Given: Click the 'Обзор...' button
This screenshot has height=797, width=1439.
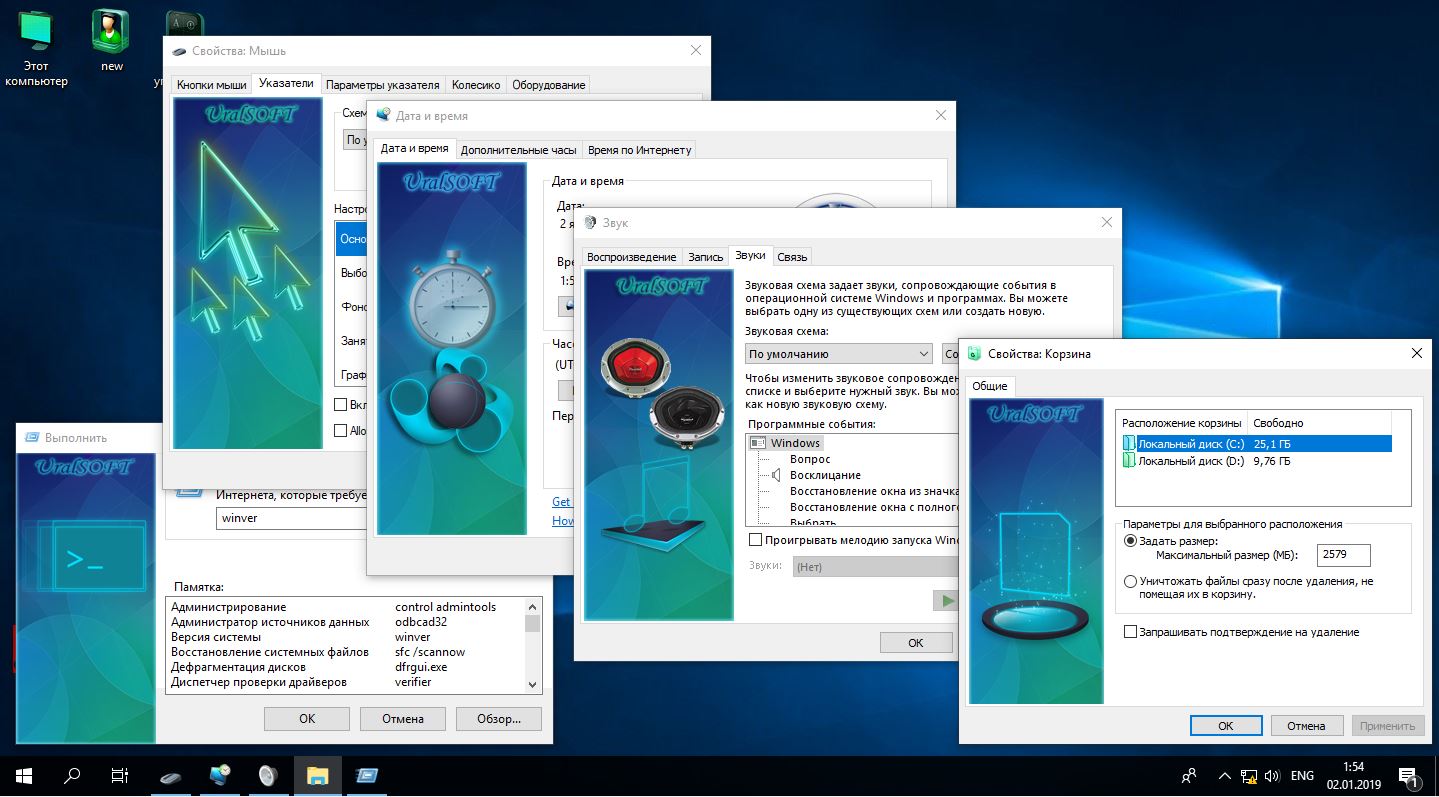Looking at the screenshot, I should coord(498,718).
